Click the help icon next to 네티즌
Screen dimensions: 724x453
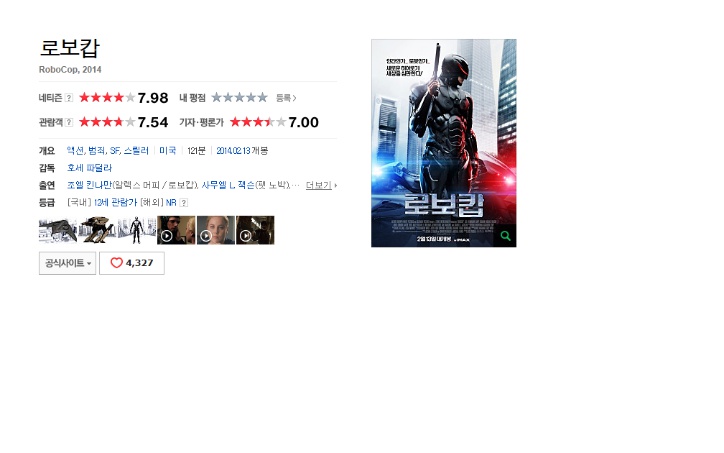[x=69, y=97]
